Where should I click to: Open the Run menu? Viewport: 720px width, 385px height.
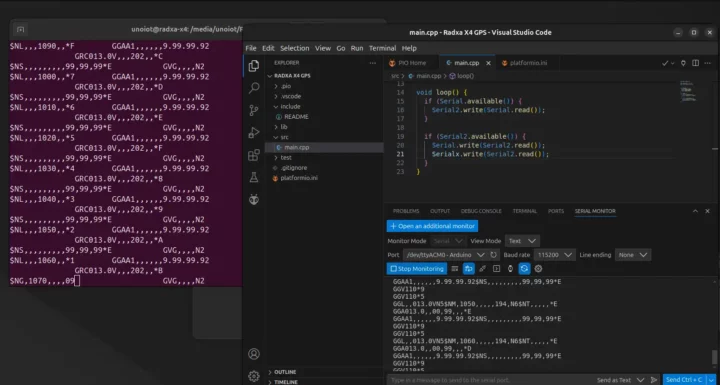point(357,48)
